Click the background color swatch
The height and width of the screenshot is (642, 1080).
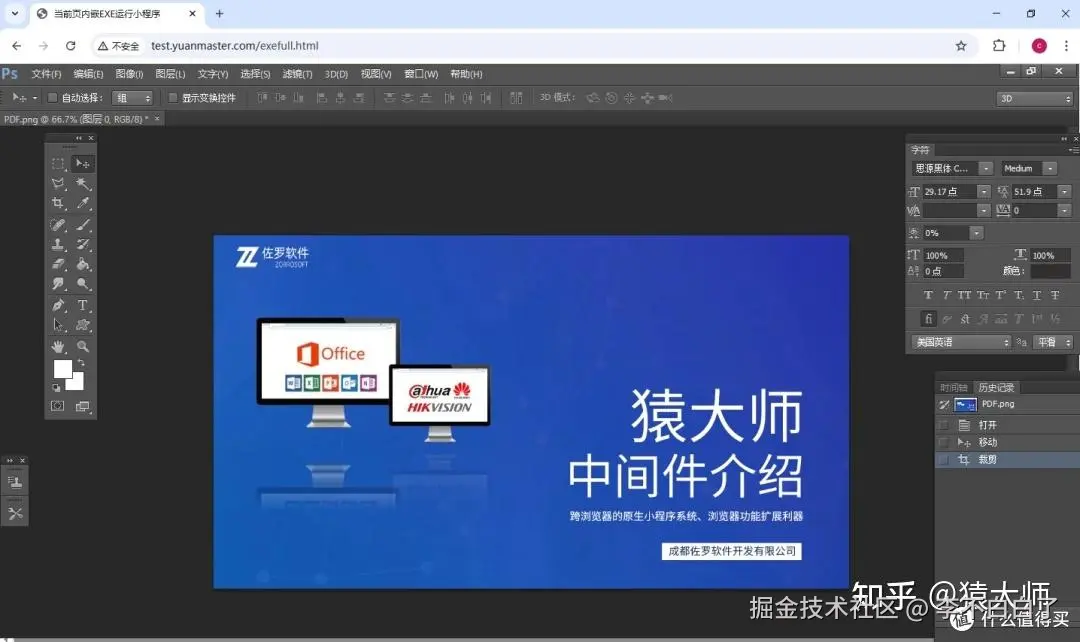coord(76,384)
